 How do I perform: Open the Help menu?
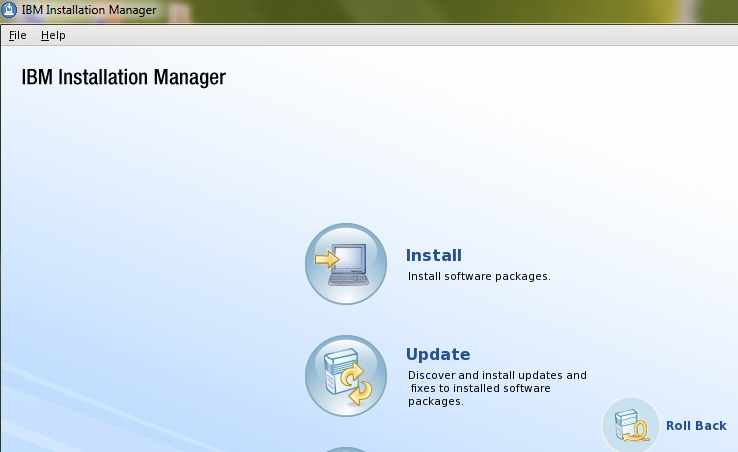[53, 35]
